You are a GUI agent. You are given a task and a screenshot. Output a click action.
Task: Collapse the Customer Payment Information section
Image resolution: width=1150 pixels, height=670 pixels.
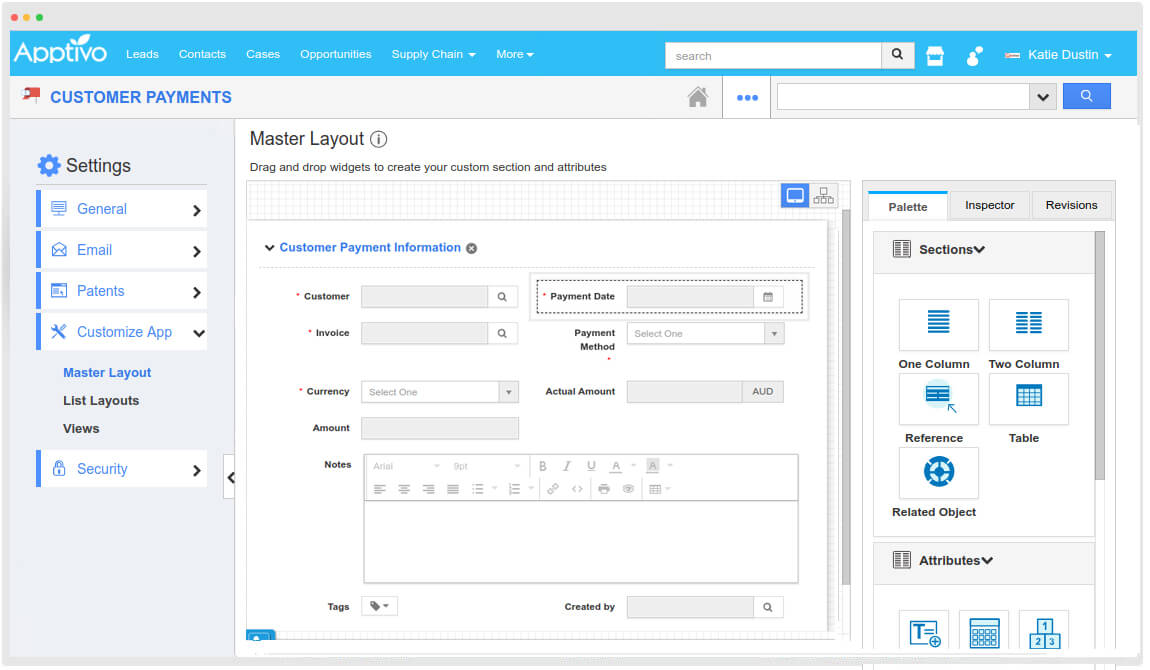(269, 247)
